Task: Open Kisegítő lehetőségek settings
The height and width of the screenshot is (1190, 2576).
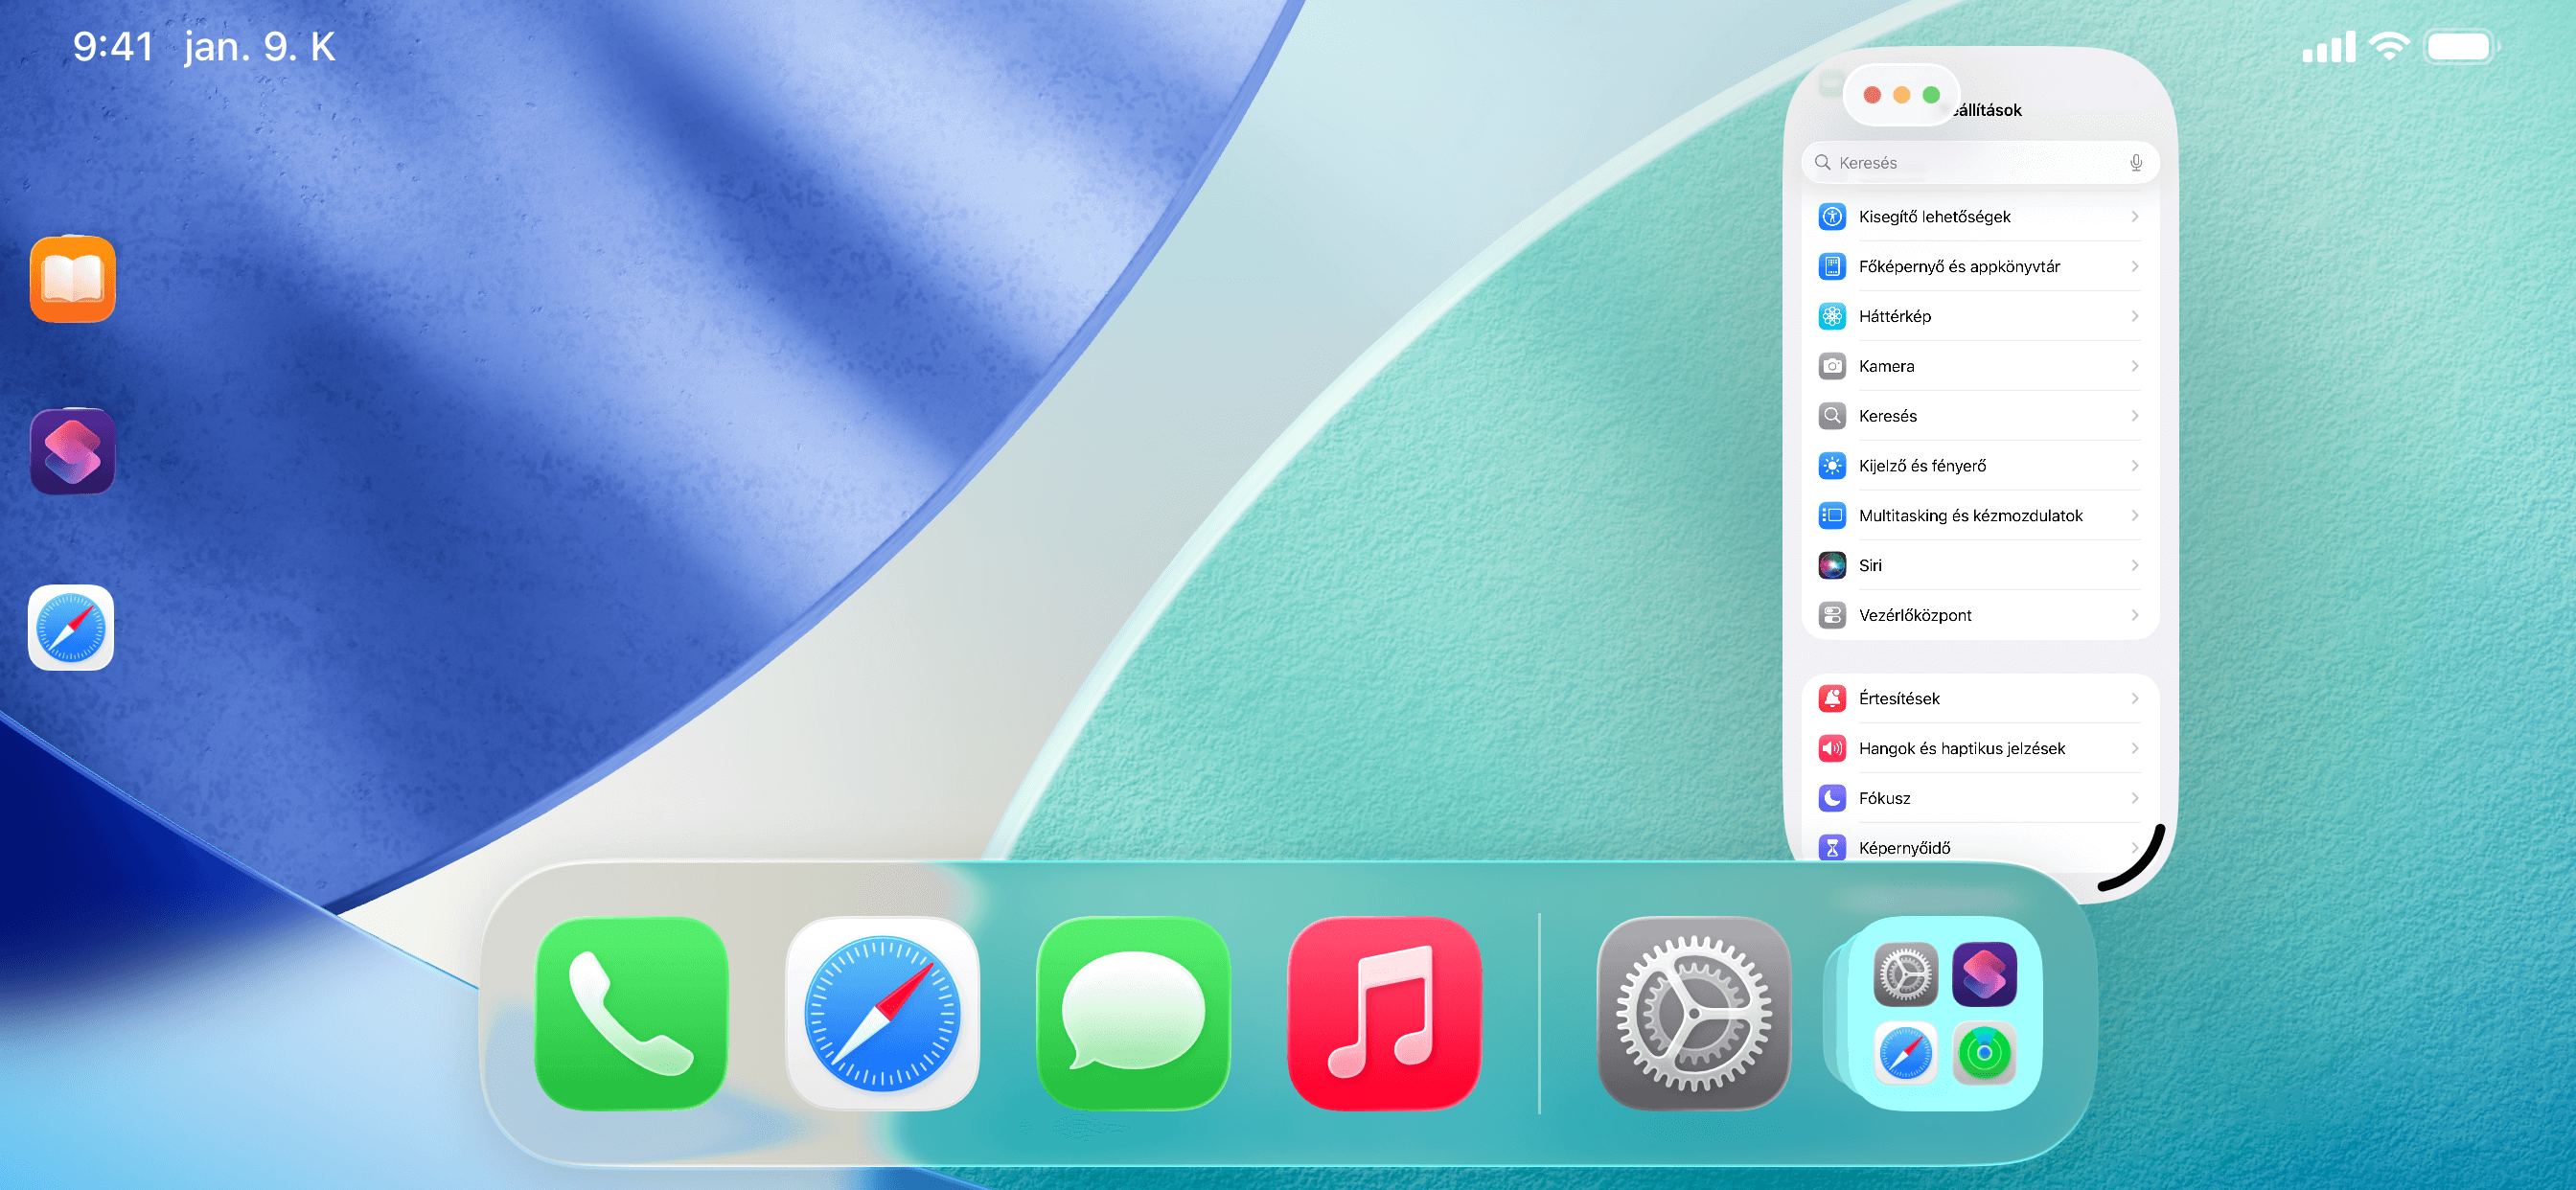Action: (x=1934, y=217)
